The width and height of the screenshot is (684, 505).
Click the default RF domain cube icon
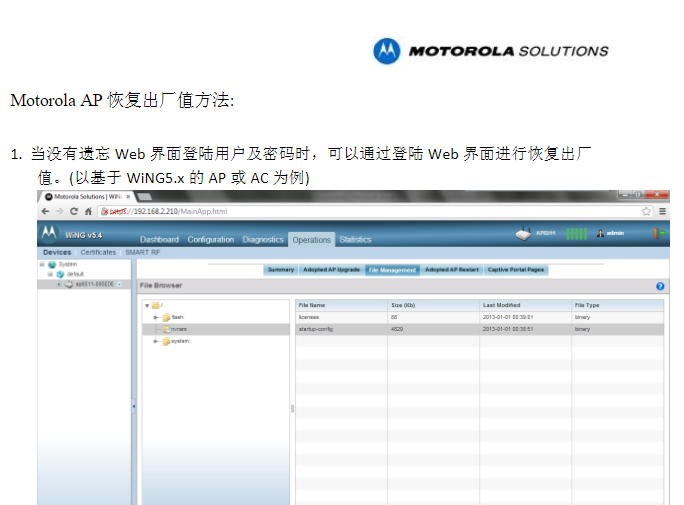coord(60,274)
